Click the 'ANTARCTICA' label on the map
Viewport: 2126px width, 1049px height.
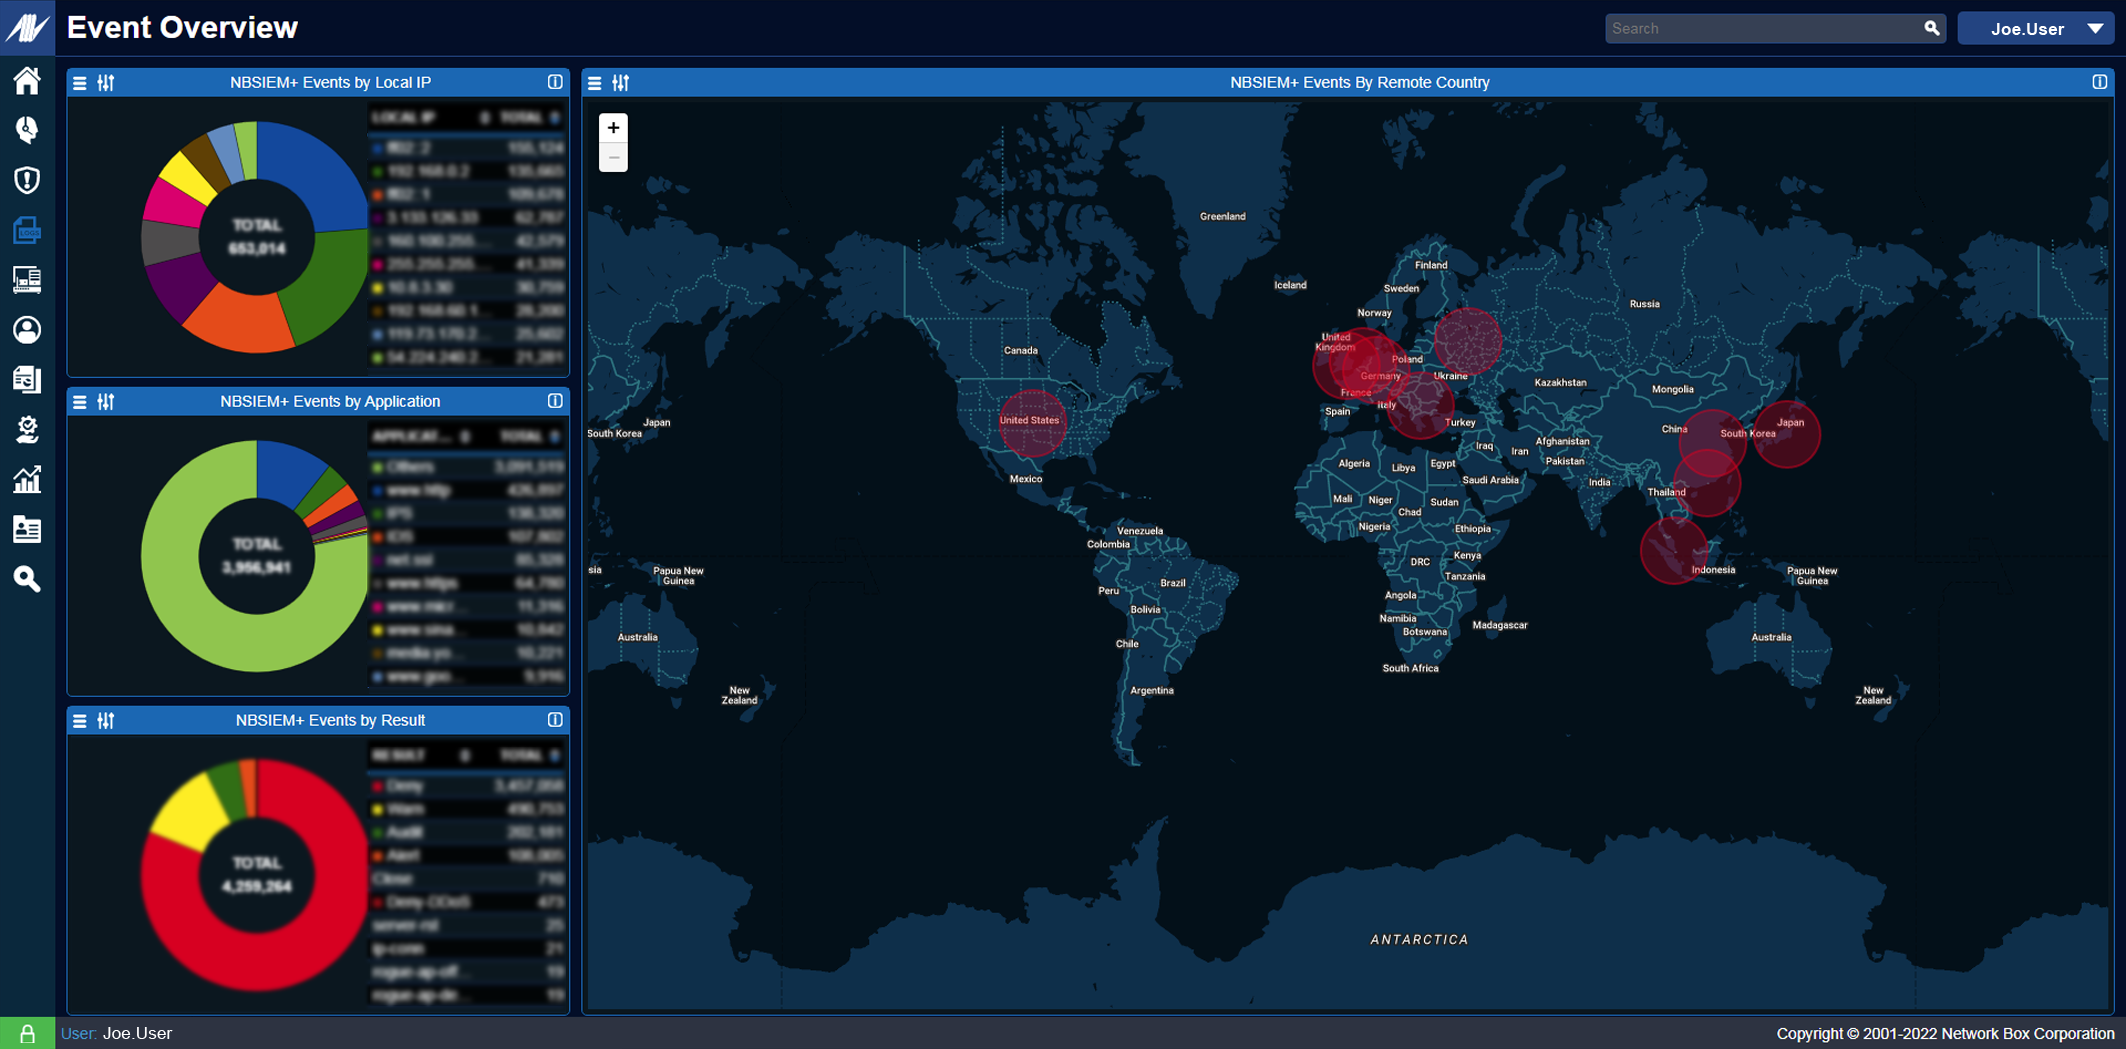pos(1419,939)
